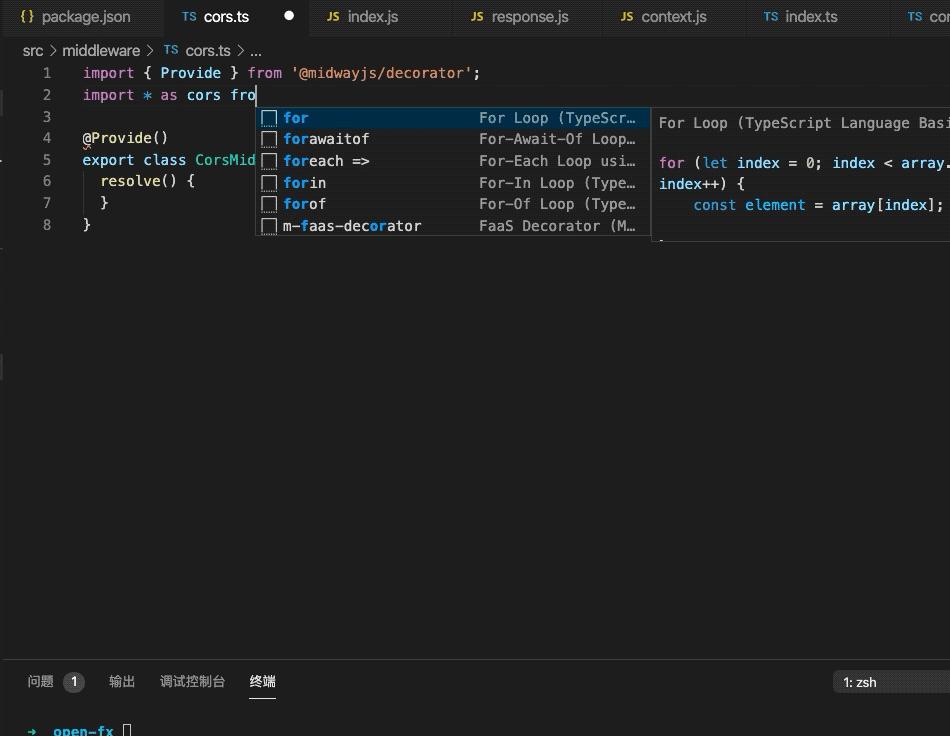This screenshot has height=736, width=950.
Task: Open the context.js tab
Action: (x=673, y=17)
